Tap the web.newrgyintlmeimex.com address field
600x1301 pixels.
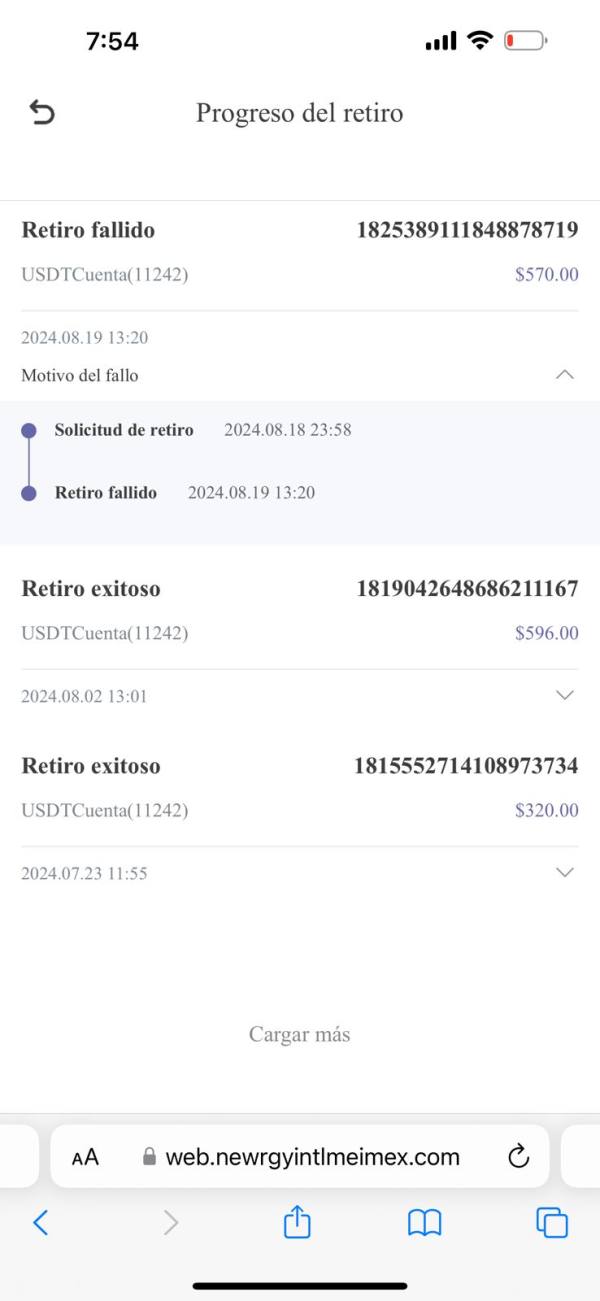[312, 1158]
